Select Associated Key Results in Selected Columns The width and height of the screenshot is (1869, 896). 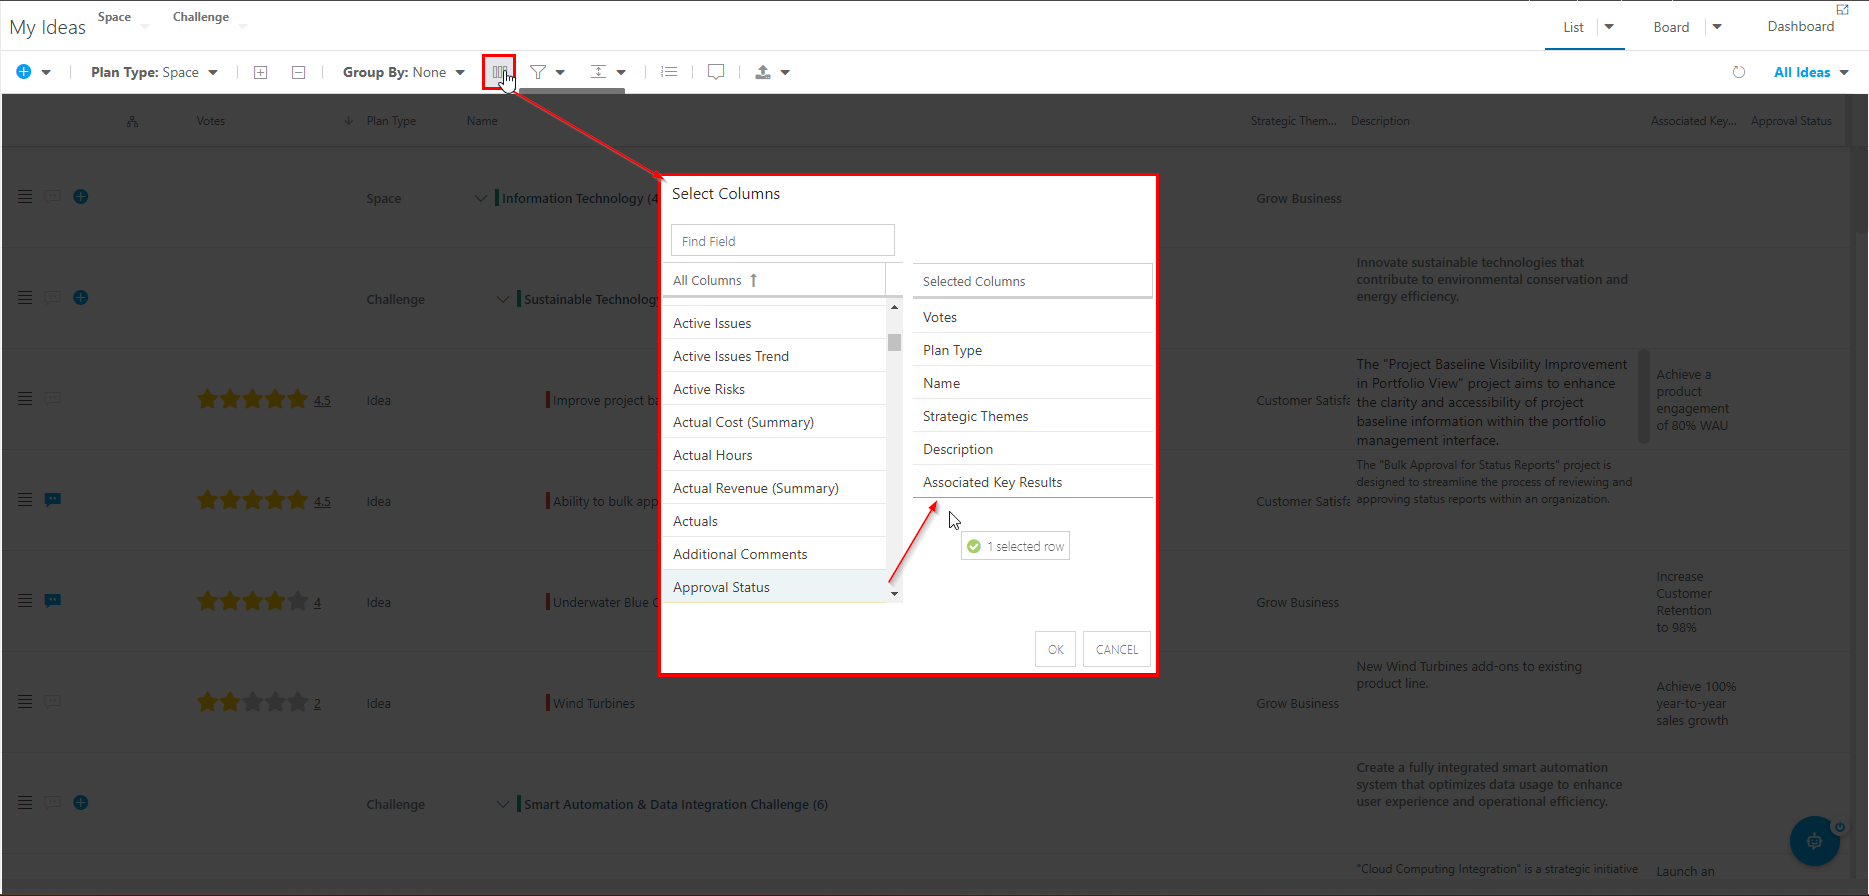click(x=1032, y=482)
